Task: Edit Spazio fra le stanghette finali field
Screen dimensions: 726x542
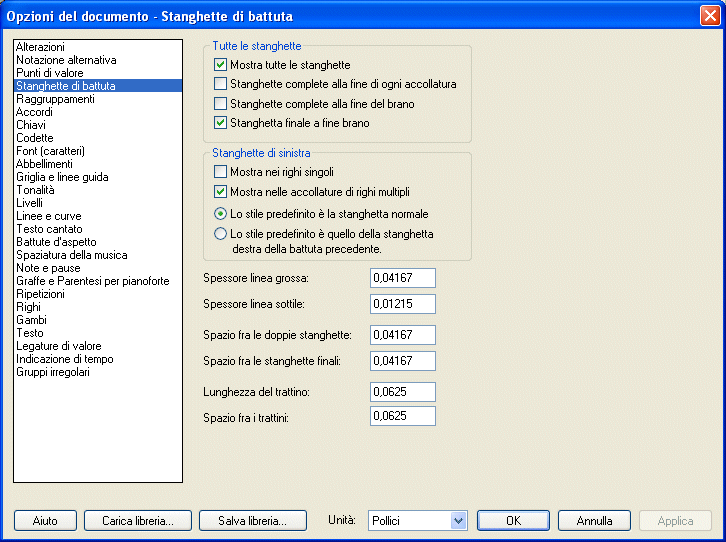Action: click(403, 361)
